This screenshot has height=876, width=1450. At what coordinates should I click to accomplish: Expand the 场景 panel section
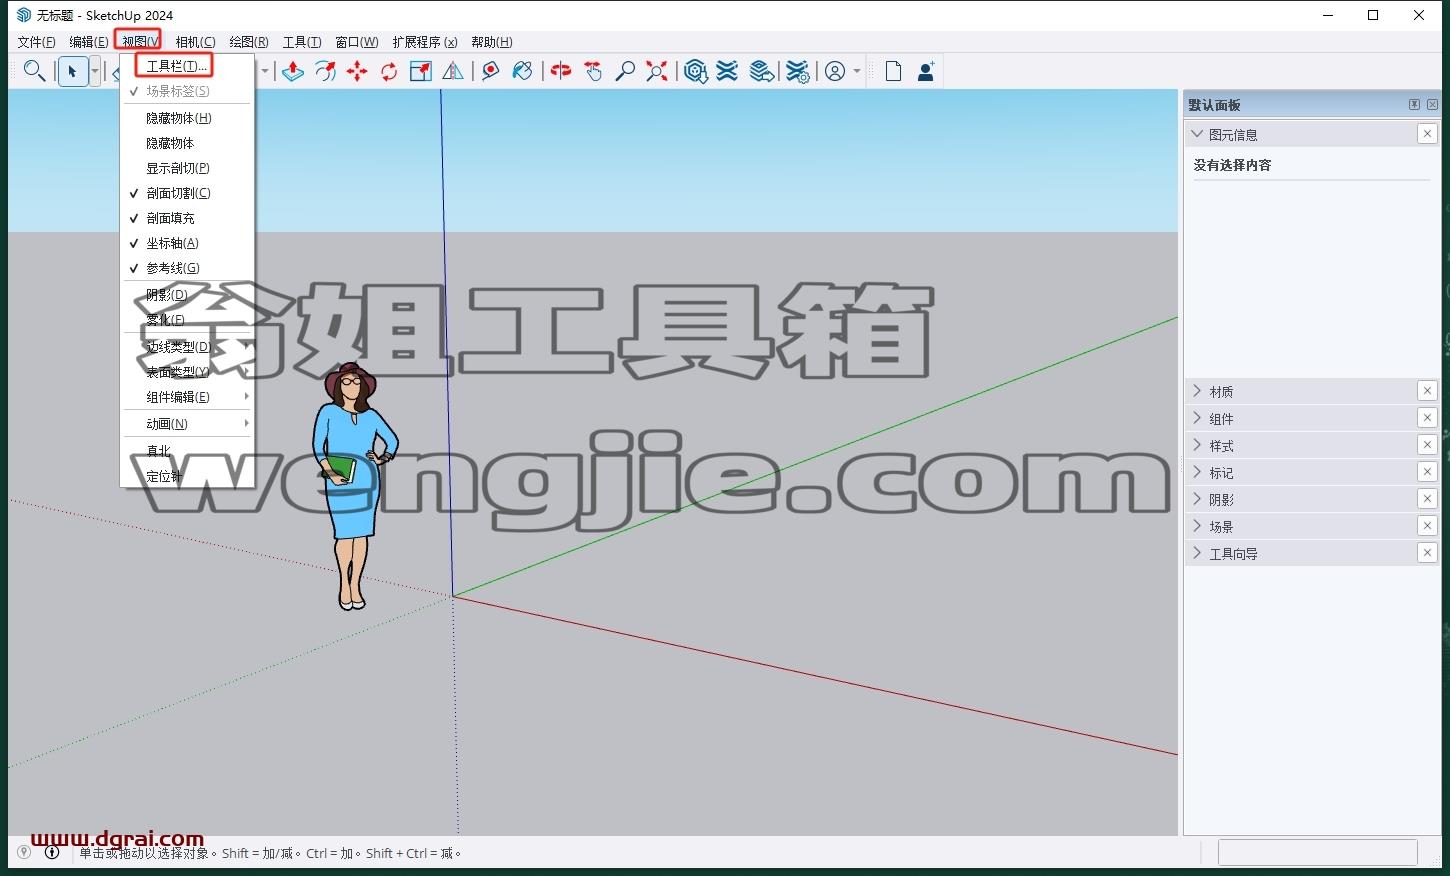click(1197, 526)
